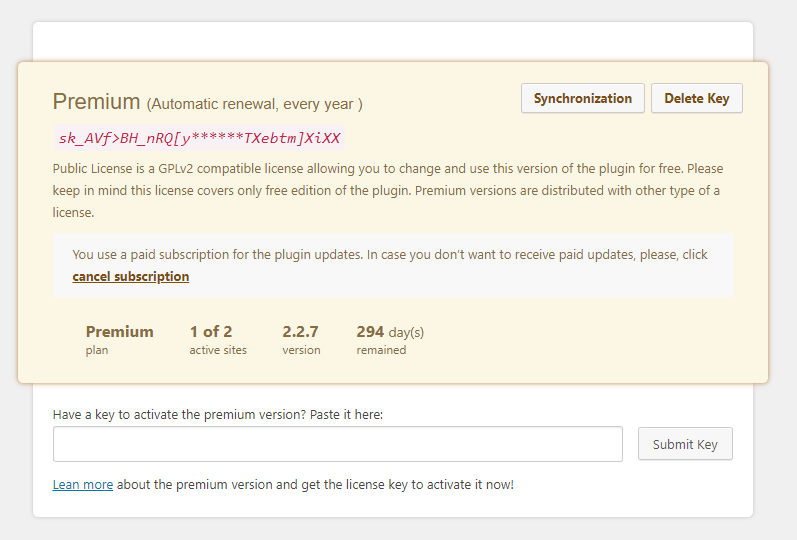This screenshot has width=797, height=540.
Task: Open the Learn more link
Action: point(83,485)
